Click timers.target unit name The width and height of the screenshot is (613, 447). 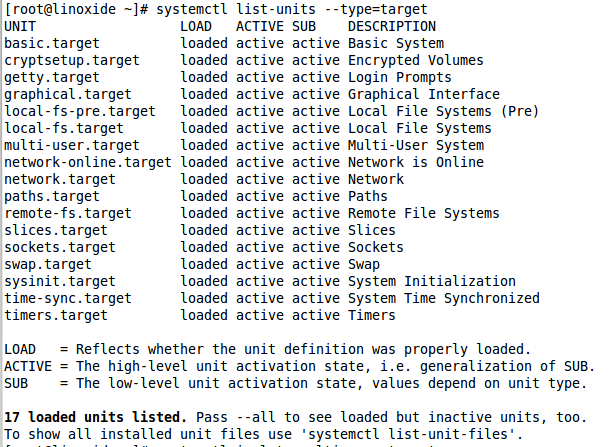pos(54,315)
